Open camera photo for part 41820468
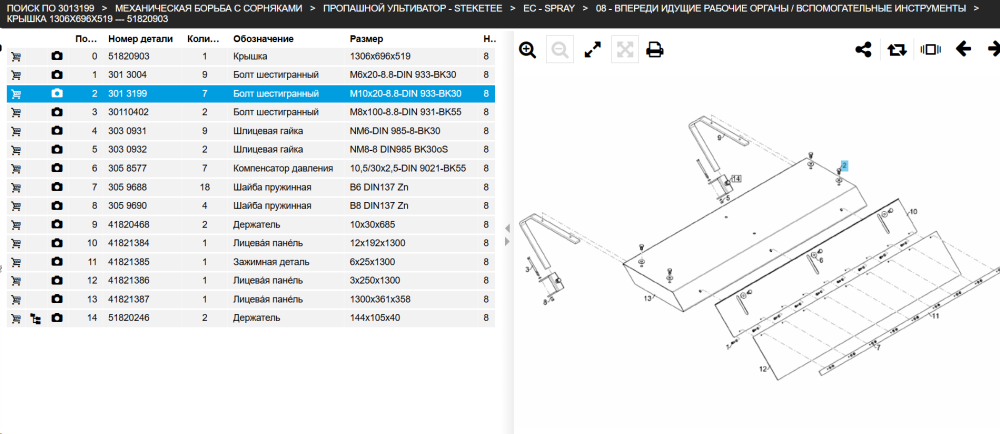1000x434 pixels. point(57,224)
